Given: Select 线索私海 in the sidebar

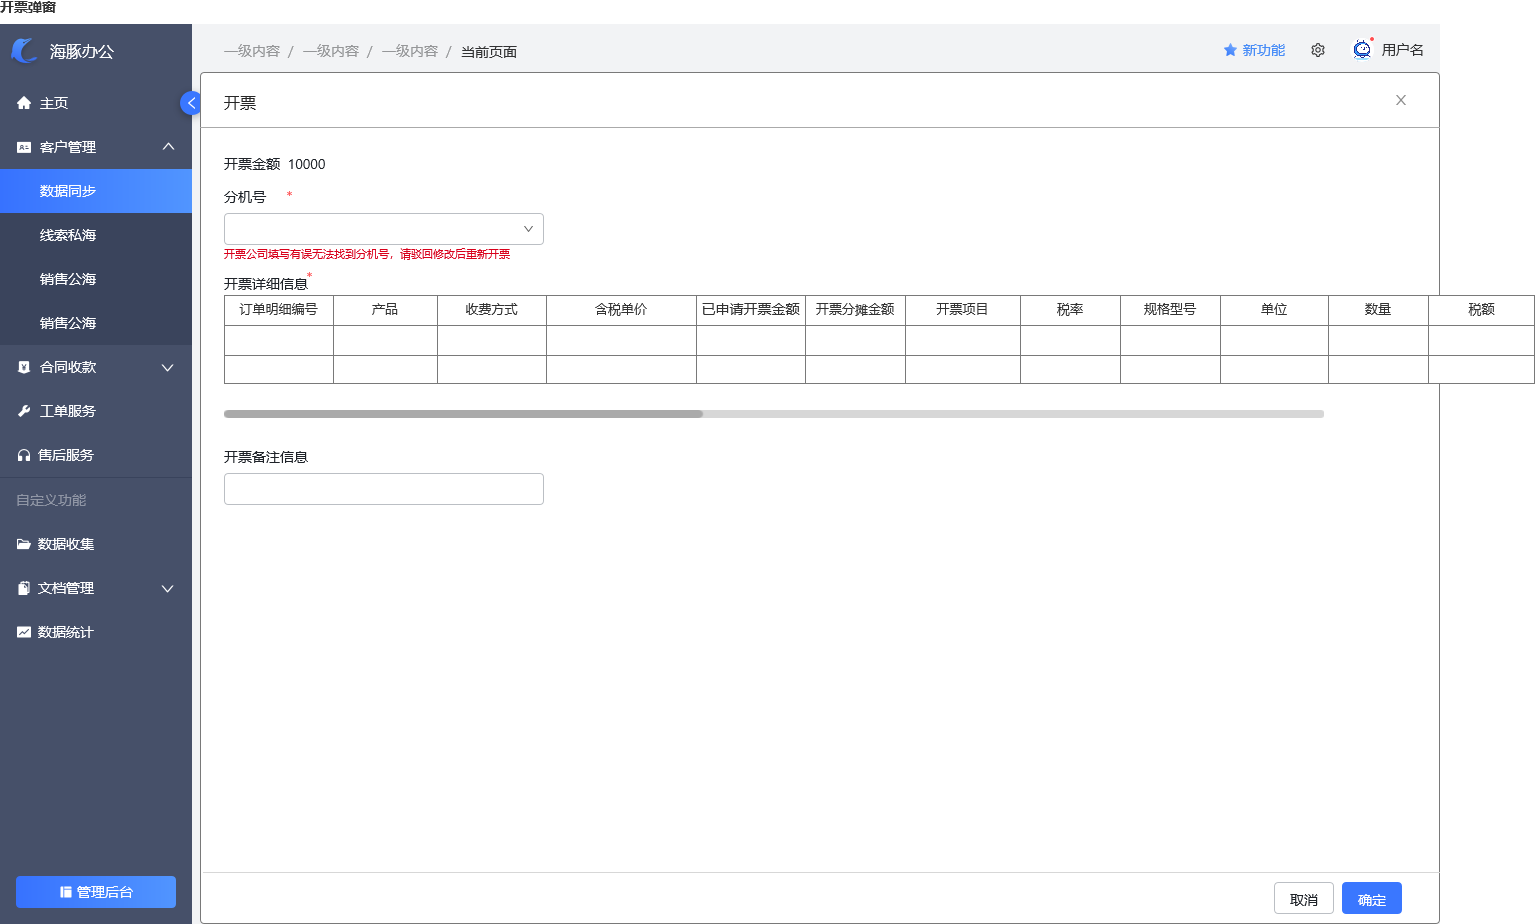Looking at the screenshot, I should (x=96, y=235).
